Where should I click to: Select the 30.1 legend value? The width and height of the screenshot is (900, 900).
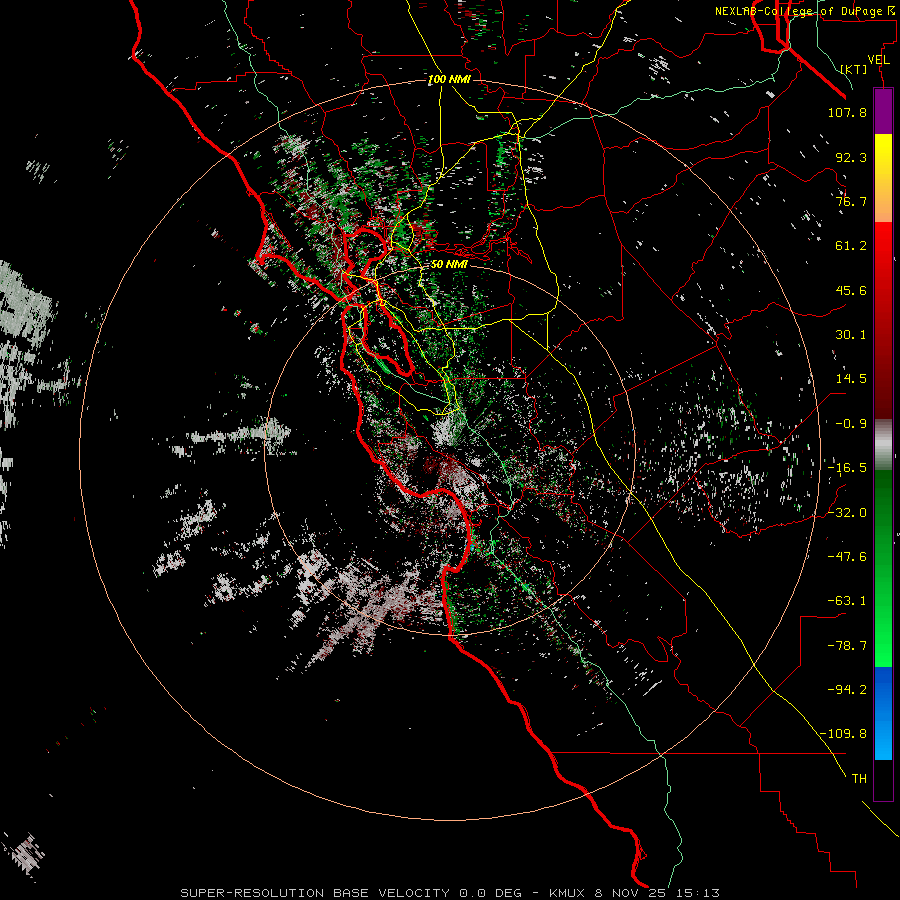[x=851, y=335]
